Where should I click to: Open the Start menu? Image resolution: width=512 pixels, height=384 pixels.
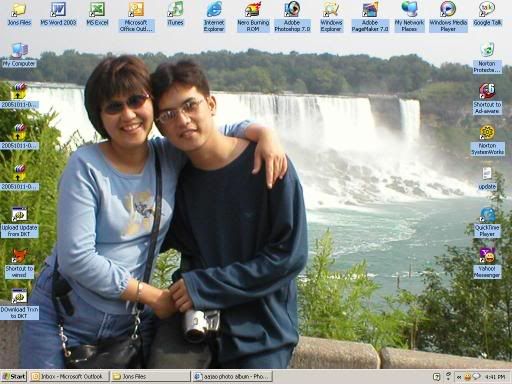14,377
